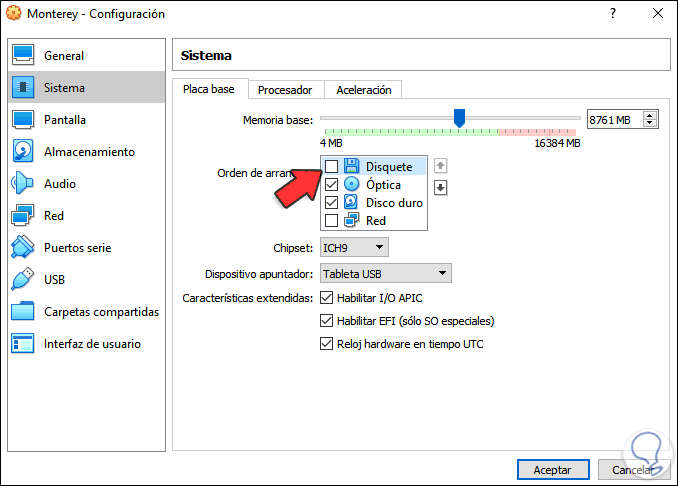
Task: Expand the Chipset ICH9 dropdown
Action: pyautogui.click(x=354, y=247)
